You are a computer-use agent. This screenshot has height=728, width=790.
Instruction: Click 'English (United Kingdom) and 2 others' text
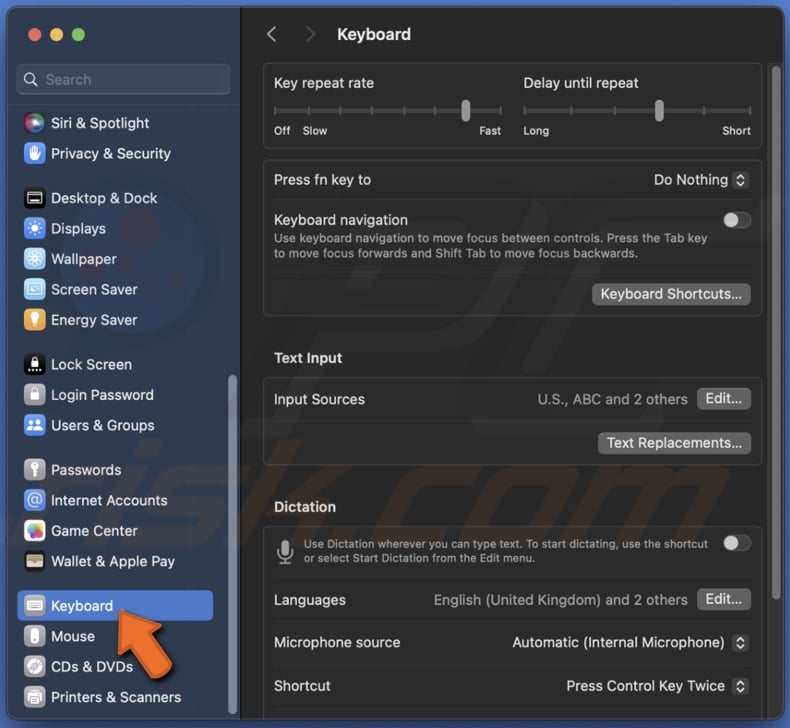tap(560, 600)
